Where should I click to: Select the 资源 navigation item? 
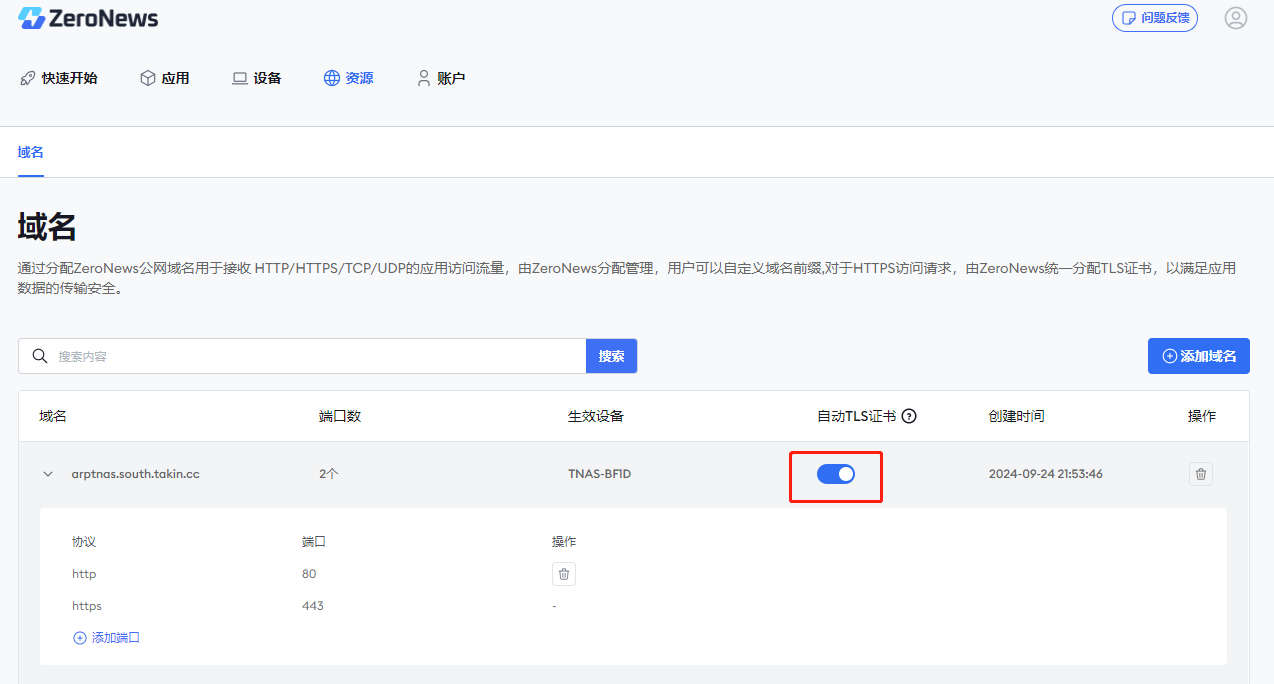tap(349, 78)
